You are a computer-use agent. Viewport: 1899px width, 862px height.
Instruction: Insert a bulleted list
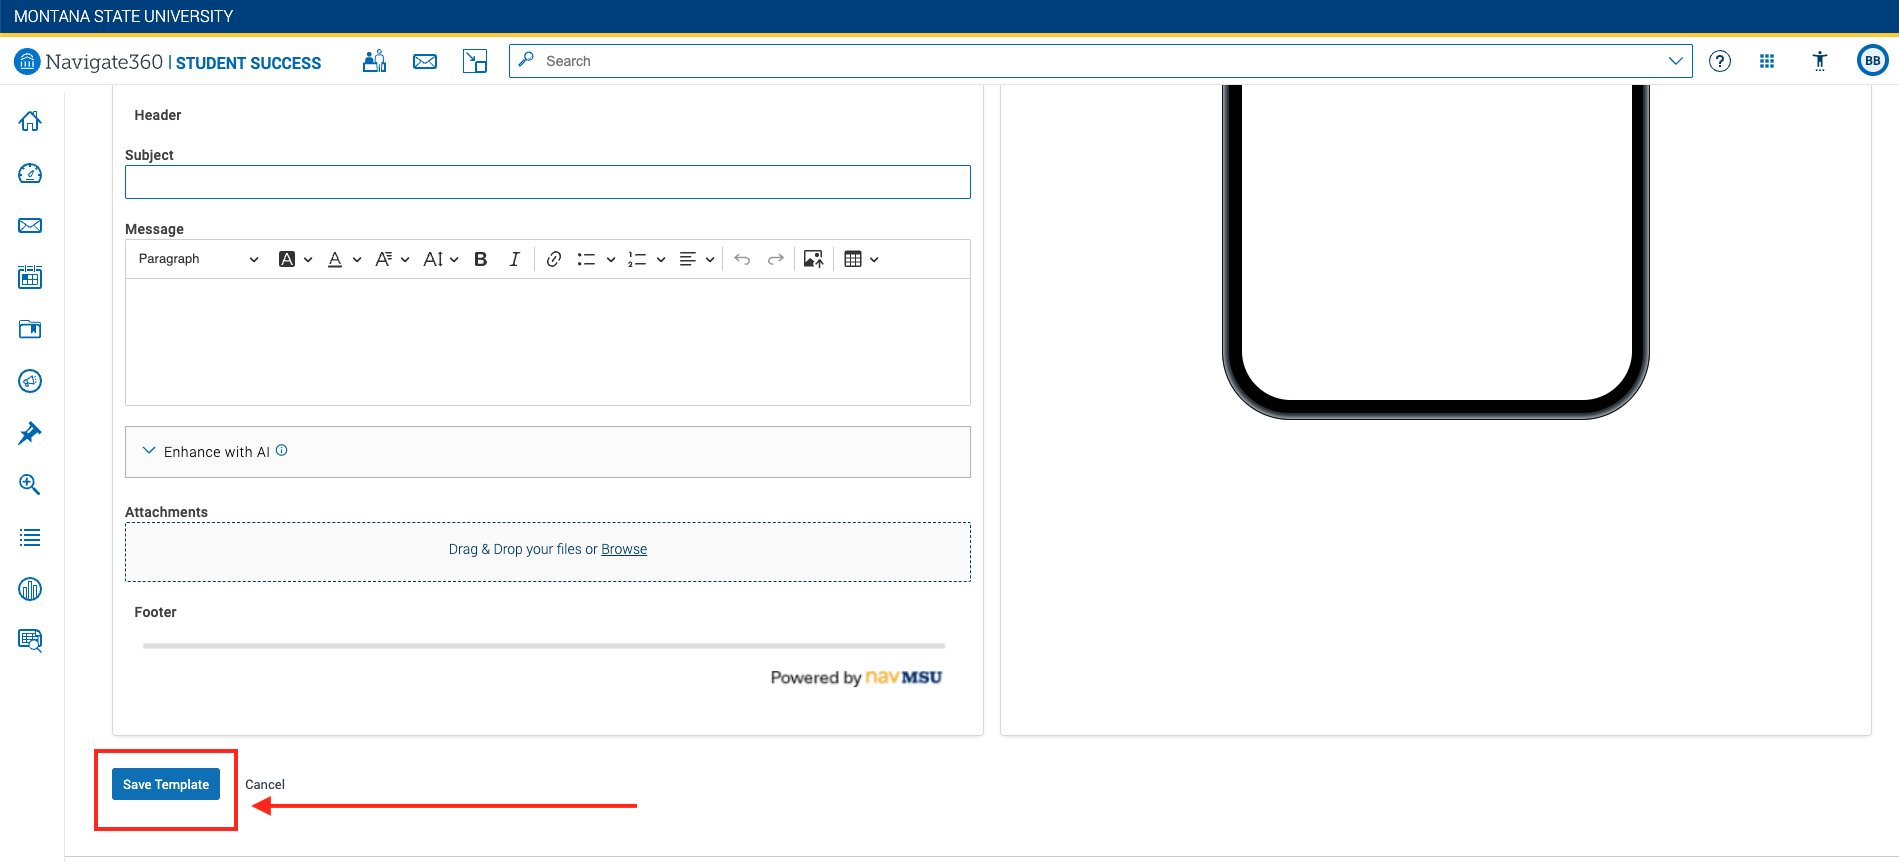point(587,259)
